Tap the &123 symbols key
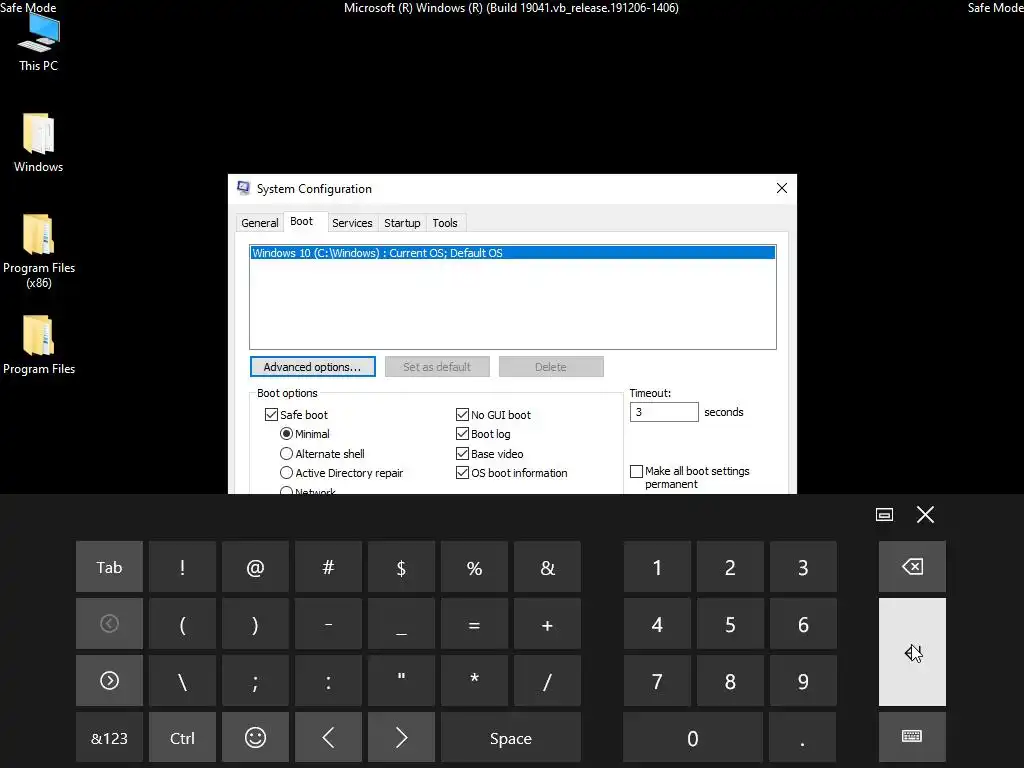1024x768 pixels. [x=109, y=737]
